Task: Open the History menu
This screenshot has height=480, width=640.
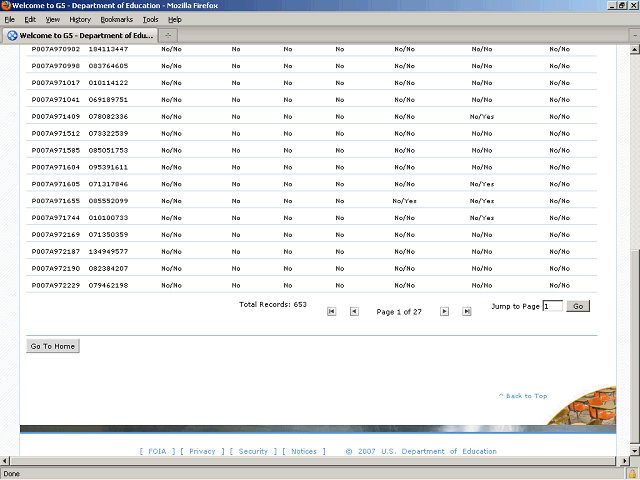Action: [x=80, y=19]
